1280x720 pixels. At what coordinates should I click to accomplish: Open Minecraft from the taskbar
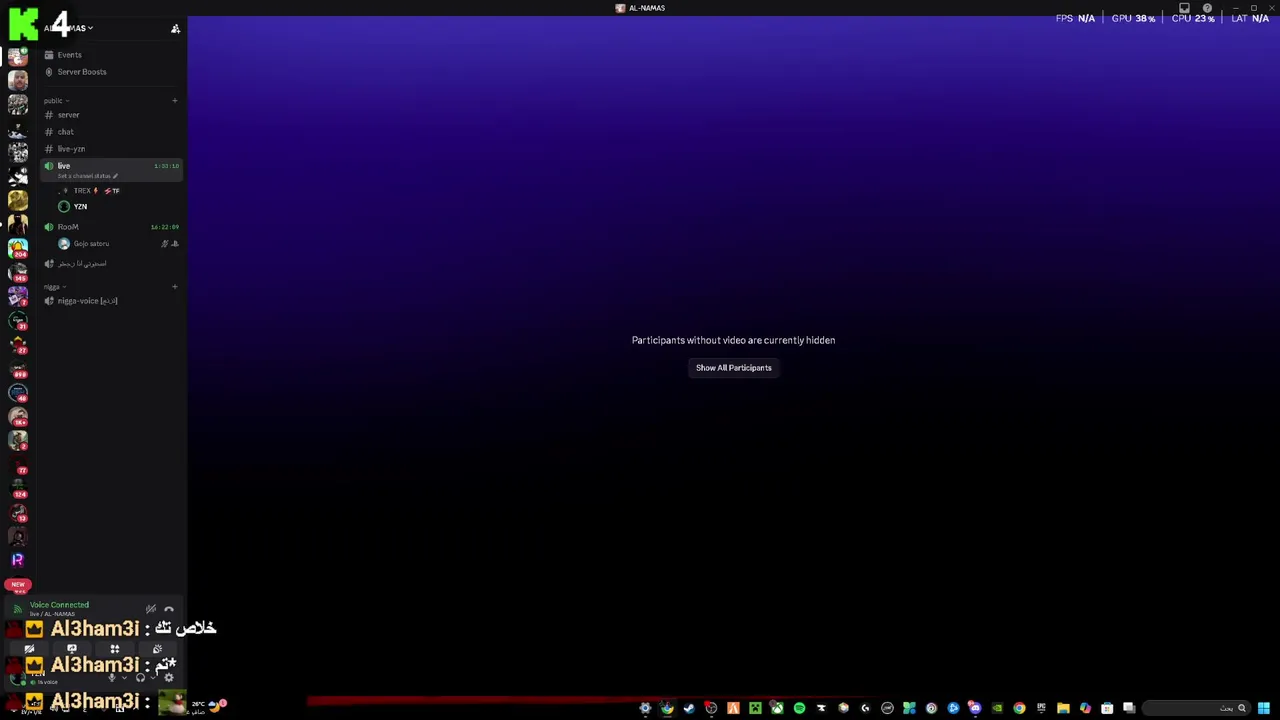(x=755, y=708)
